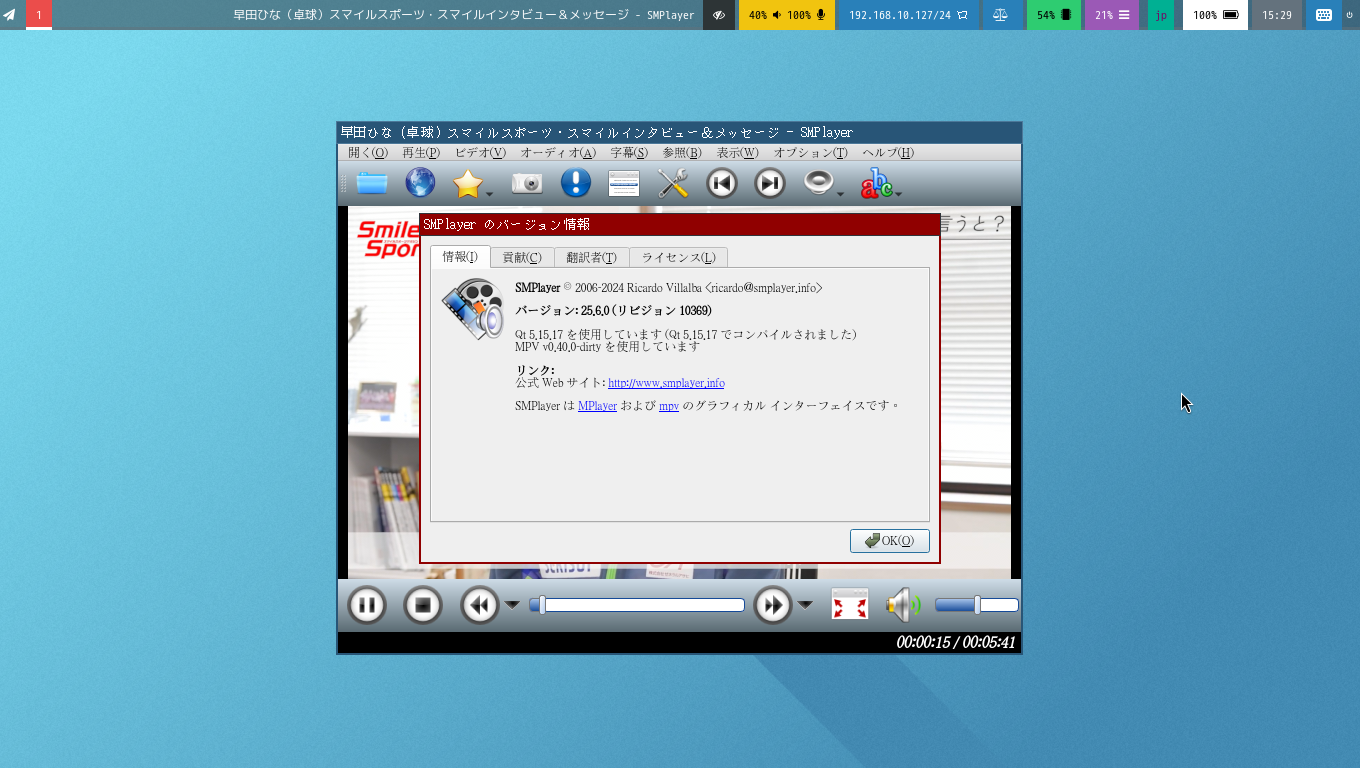Click the 00:00:15 / 00:05:41 time display
Screen dimensions: 1360x768
(956, 642)
